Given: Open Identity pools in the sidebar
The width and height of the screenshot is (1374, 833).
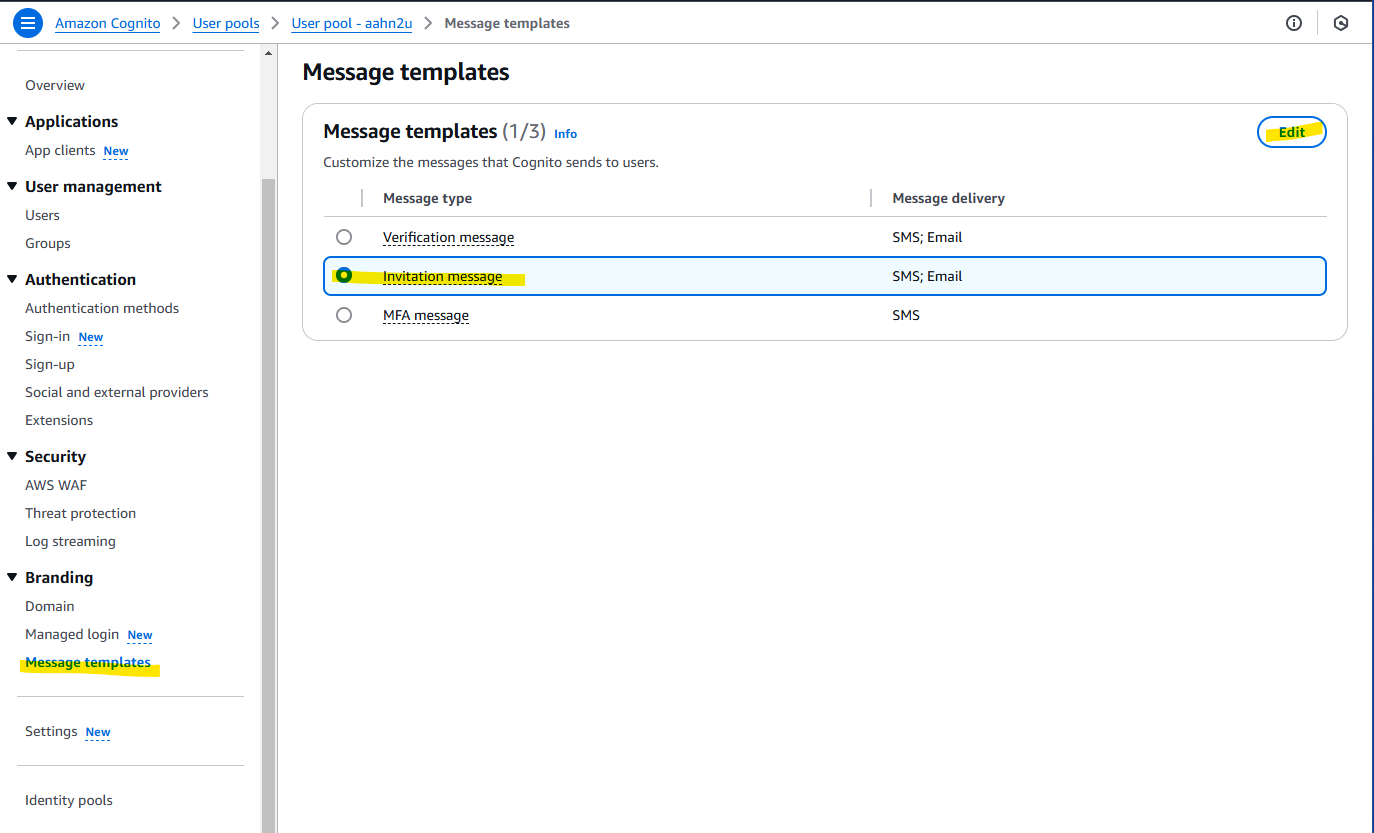Looking at the screenshot, I should pos(69,800).
